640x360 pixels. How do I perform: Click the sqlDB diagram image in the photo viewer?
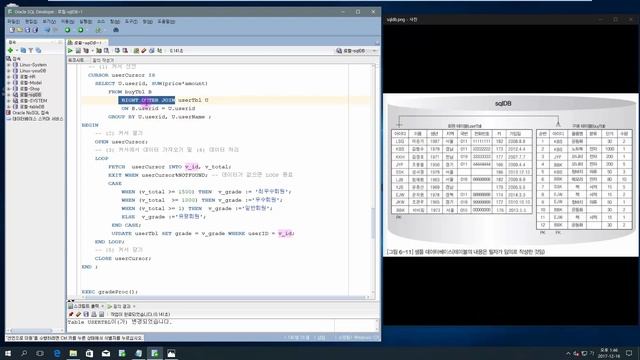(x=511, y=175)
